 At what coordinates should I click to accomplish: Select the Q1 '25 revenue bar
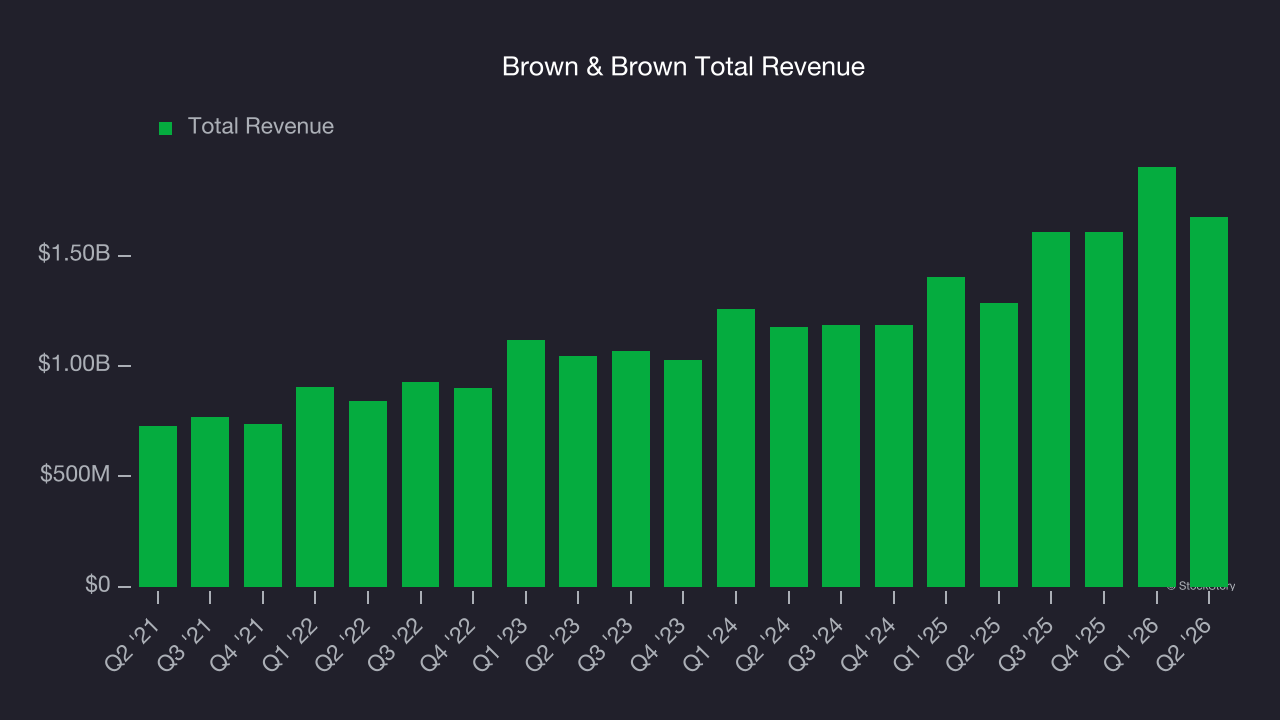pos(946,432)
